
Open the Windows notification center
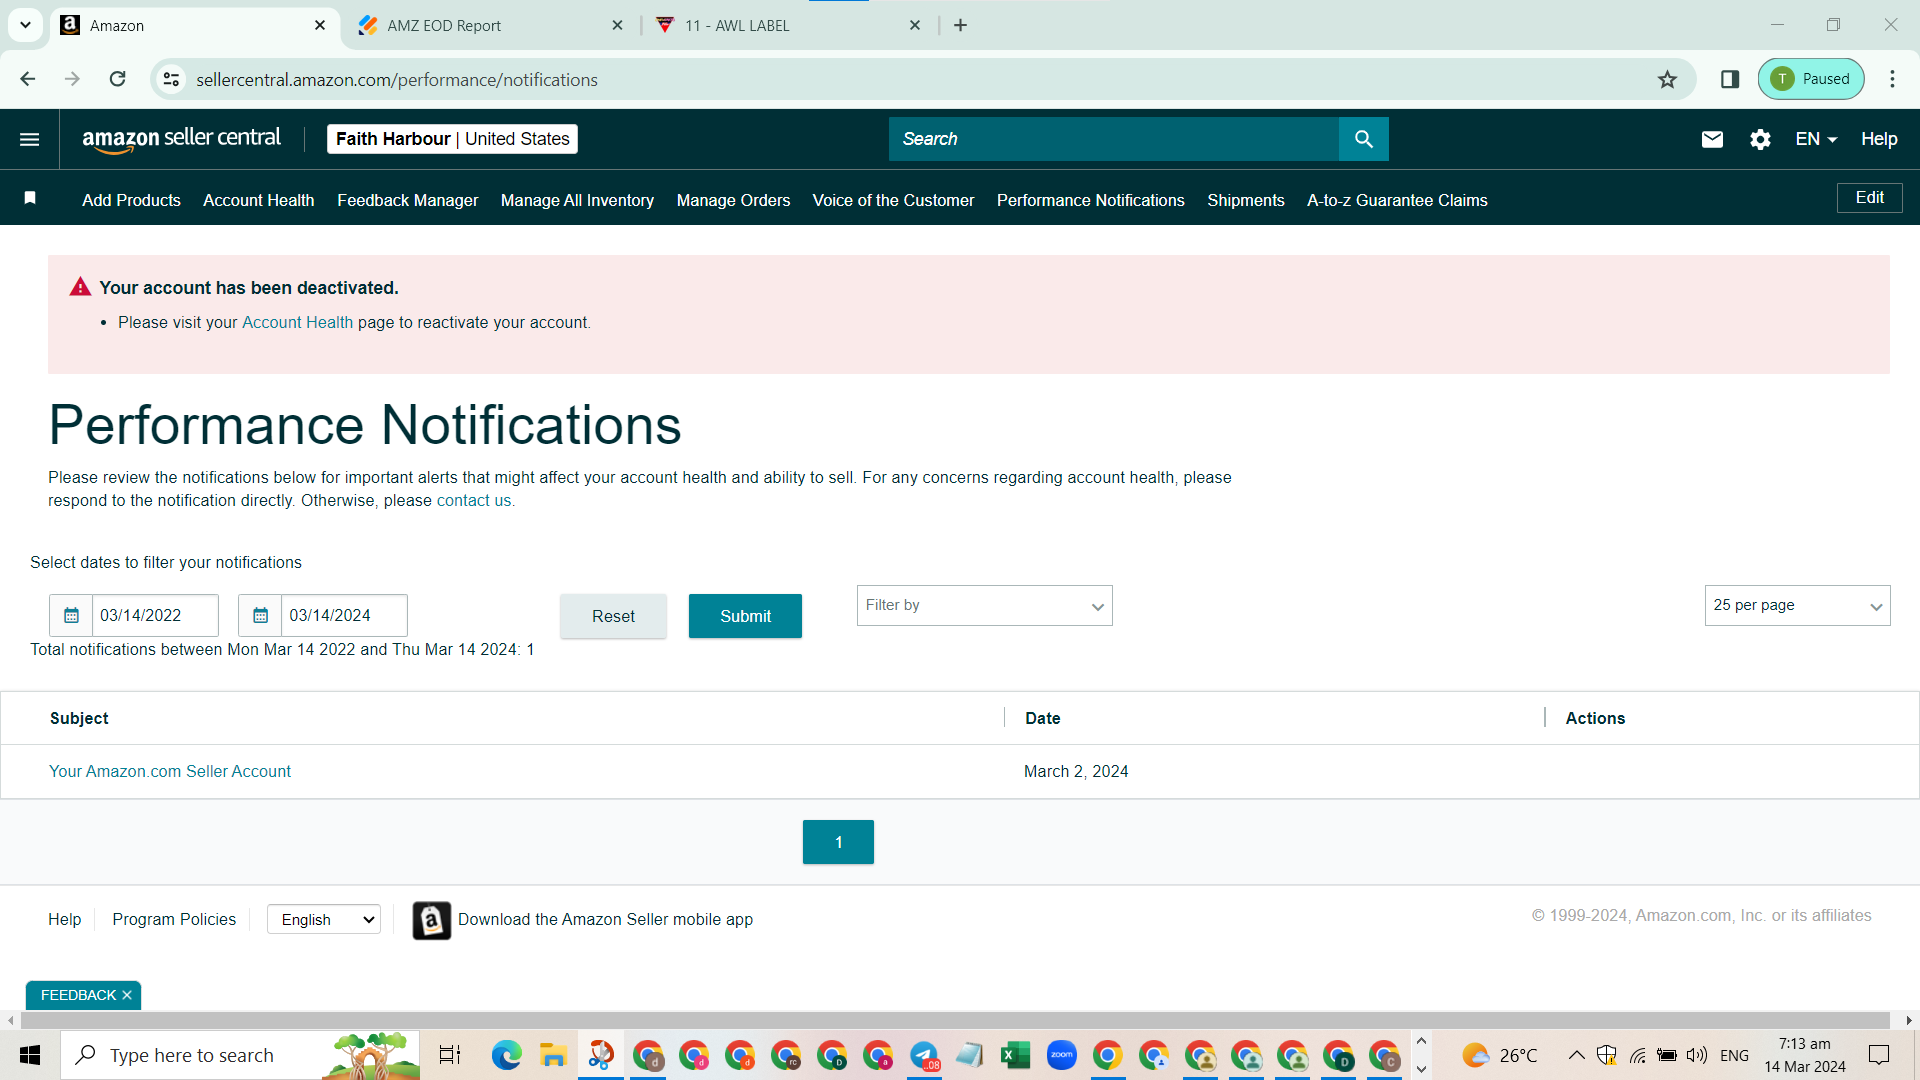click(1879, 1055)
